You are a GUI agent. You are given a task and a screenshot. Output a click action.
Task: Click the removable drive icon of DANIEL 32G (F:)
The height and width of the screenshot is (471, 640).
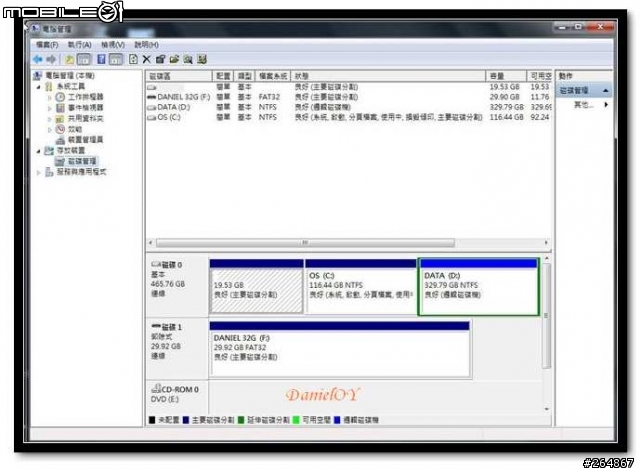tap(151, 97)
